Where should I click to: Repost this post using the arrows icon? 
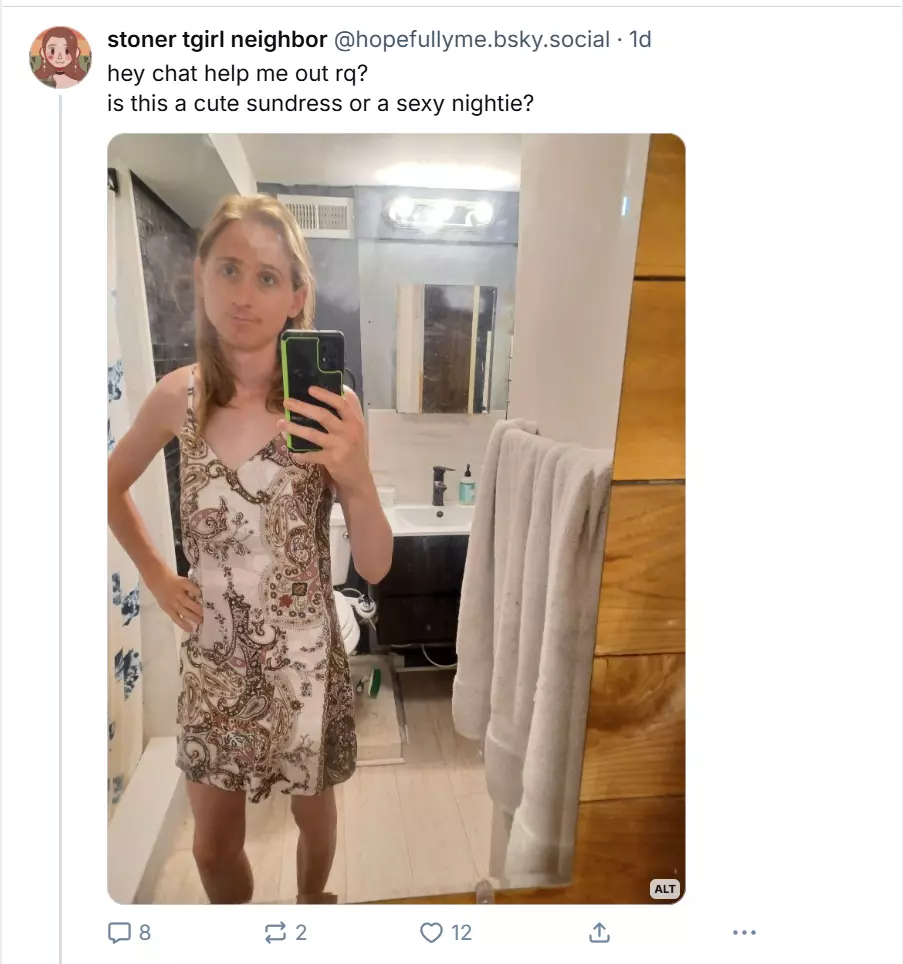[275, 933]
